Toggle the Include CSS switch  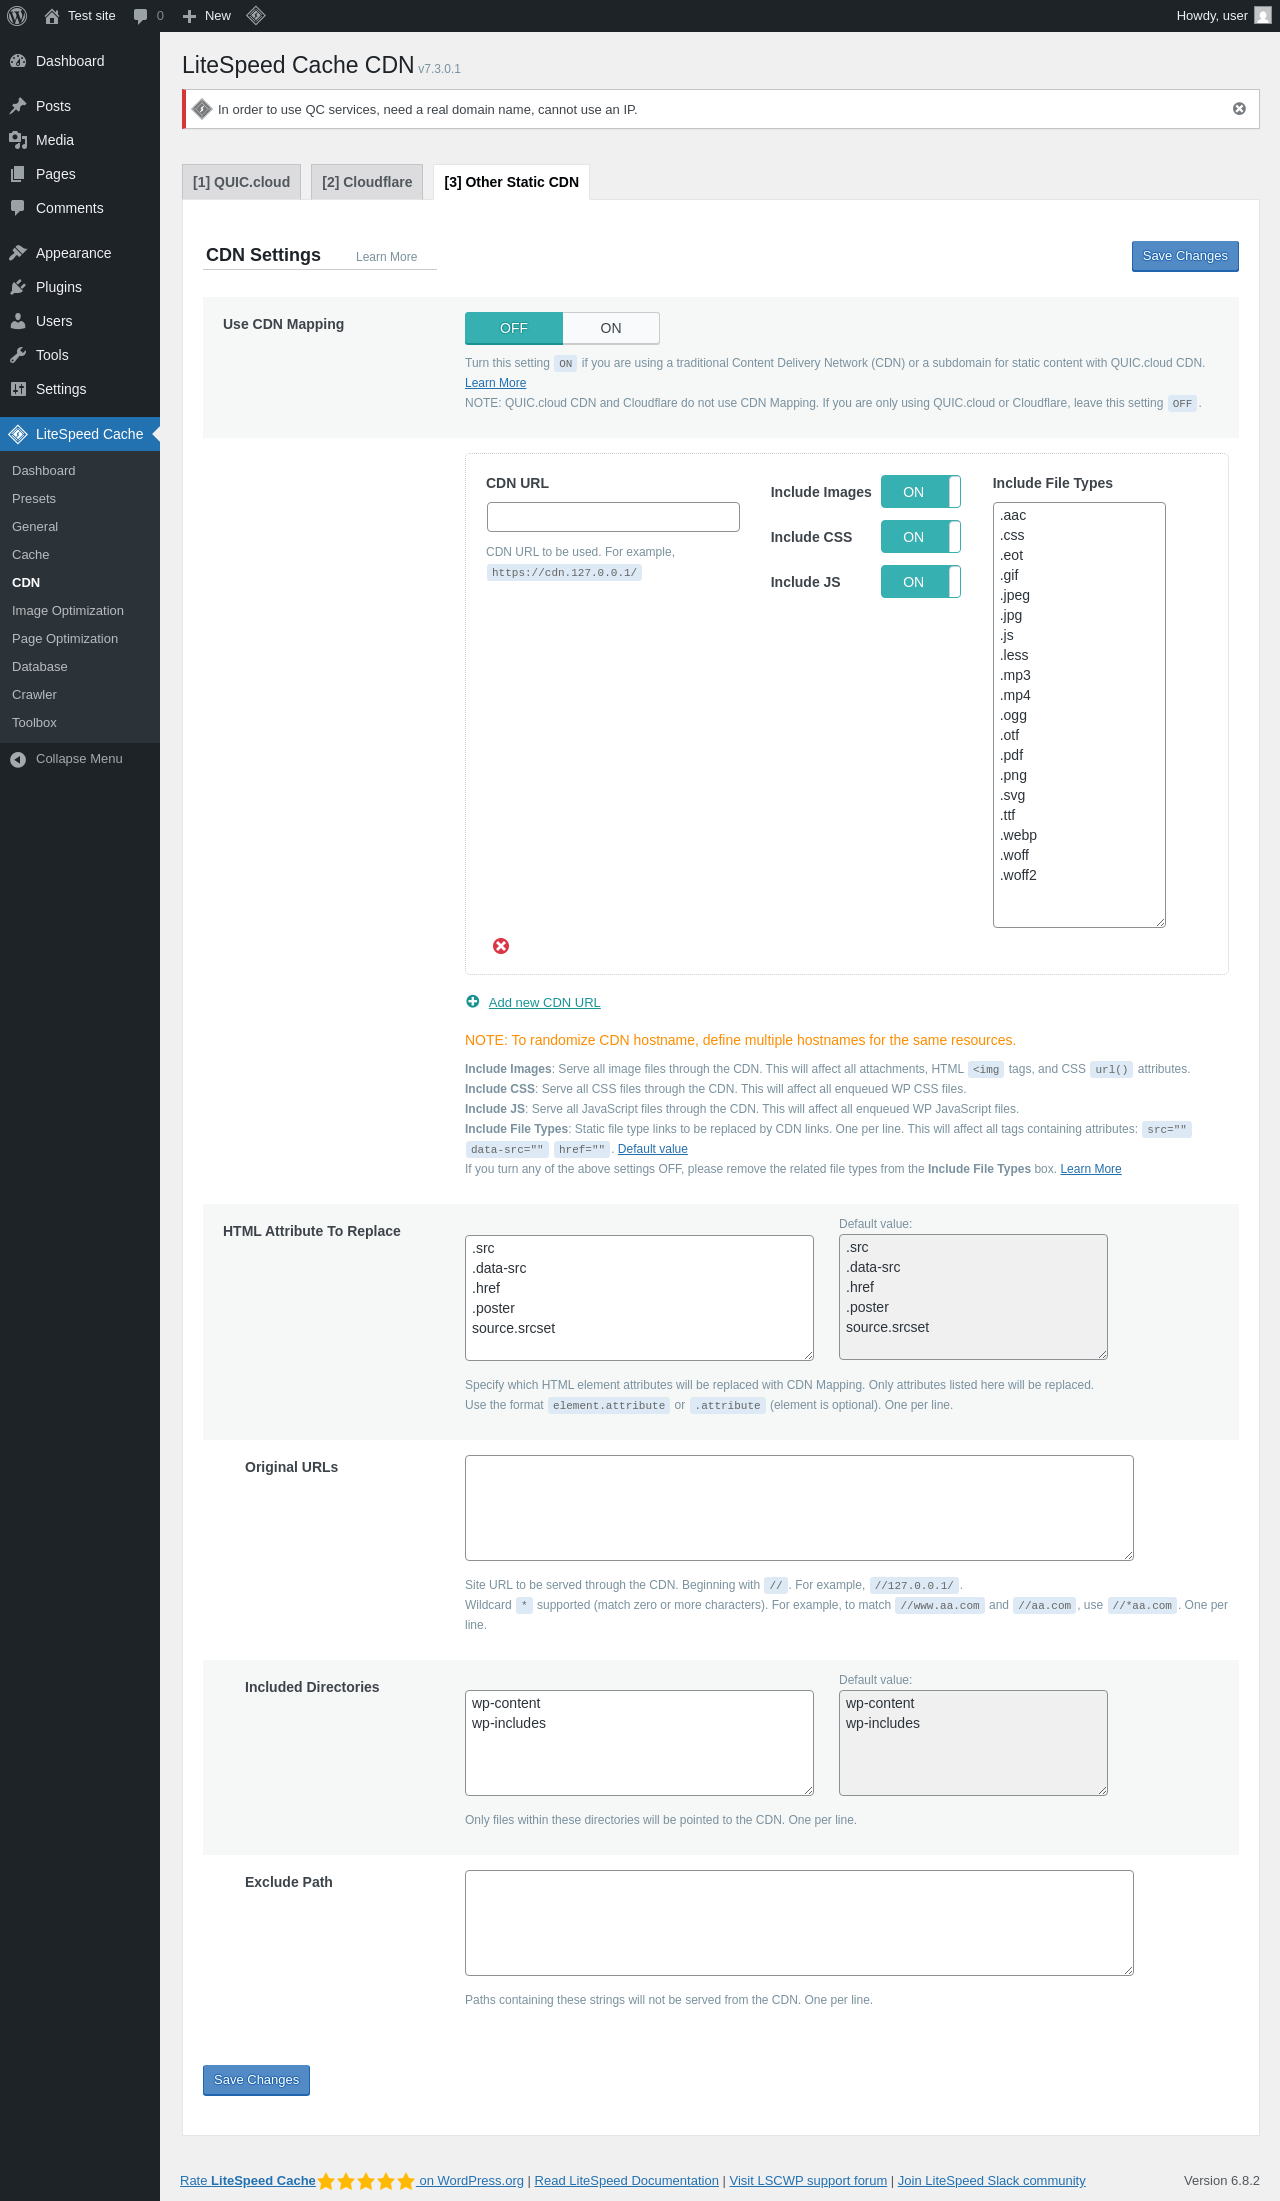[x=921, y=537]
